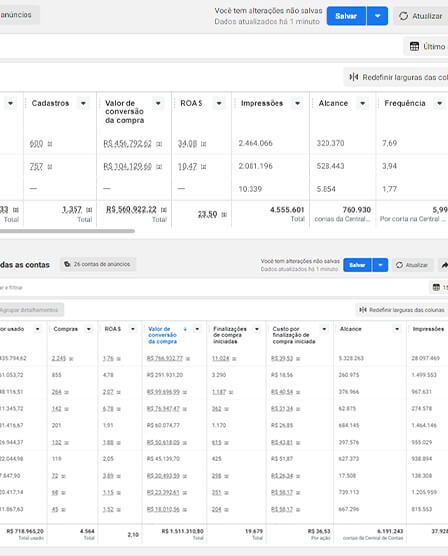Click the share arrow icon in lower toolbar
The height and width of the screenshot is (556, 448).
(x=444, y=265)
